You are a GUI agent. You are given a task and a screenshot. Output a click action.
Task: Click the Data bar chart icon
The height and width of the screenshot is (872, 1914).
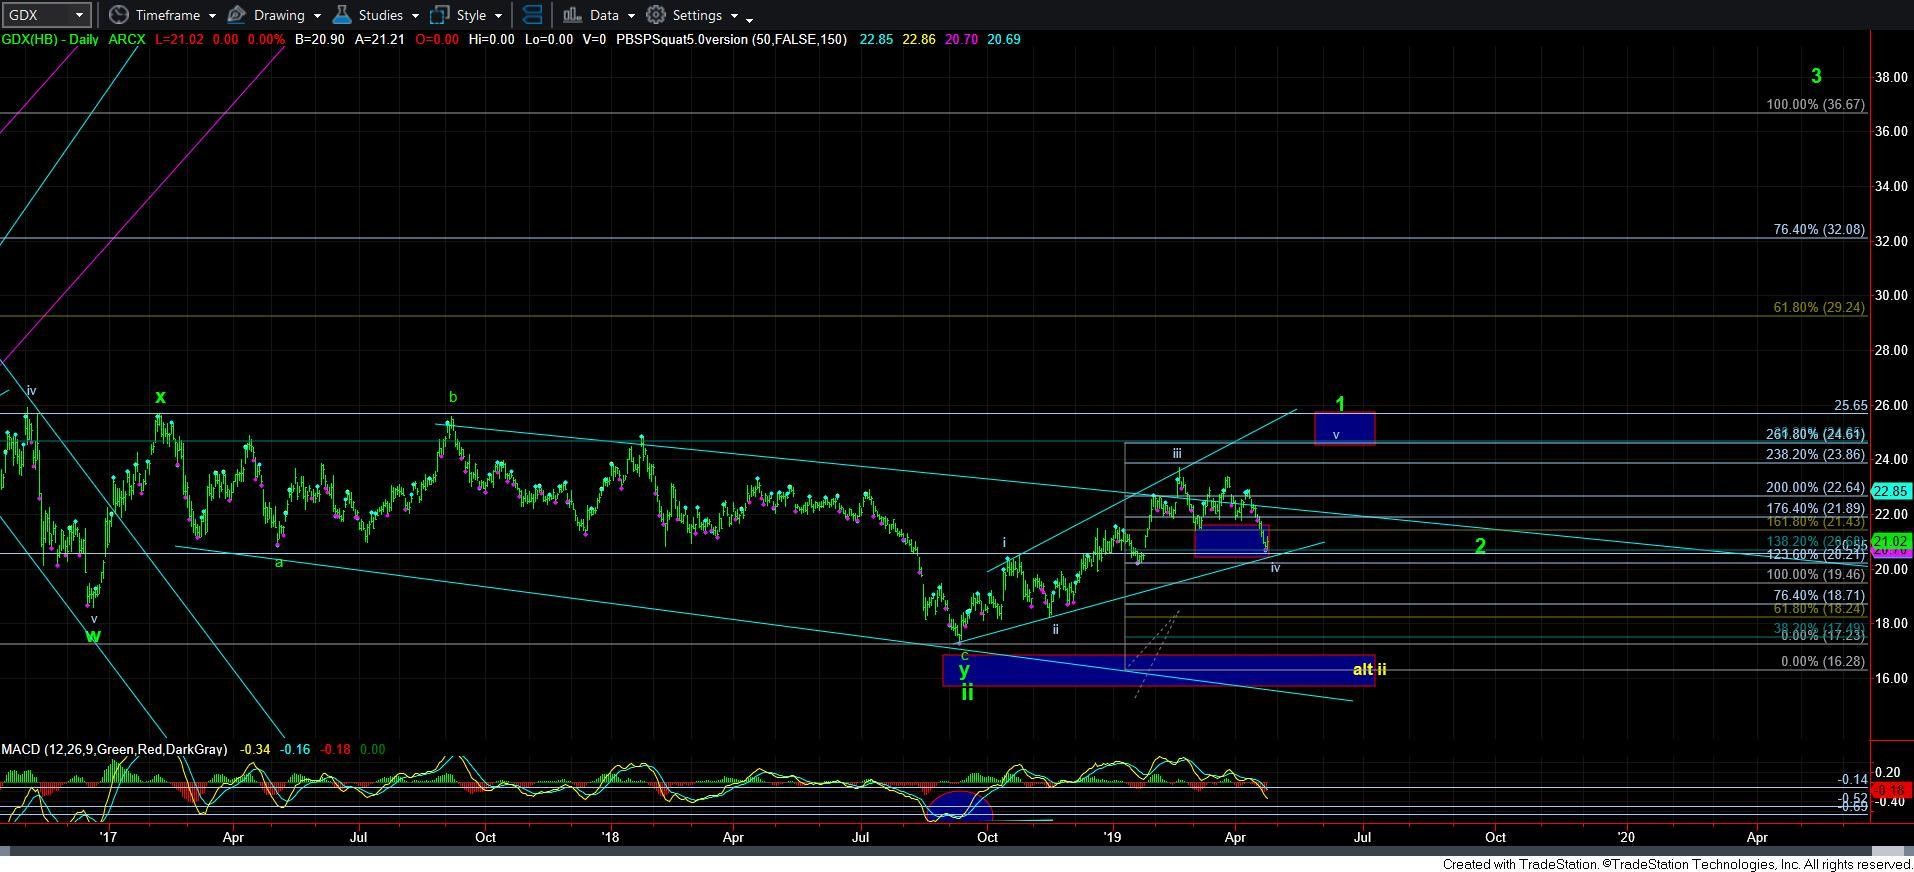point(572,15)
